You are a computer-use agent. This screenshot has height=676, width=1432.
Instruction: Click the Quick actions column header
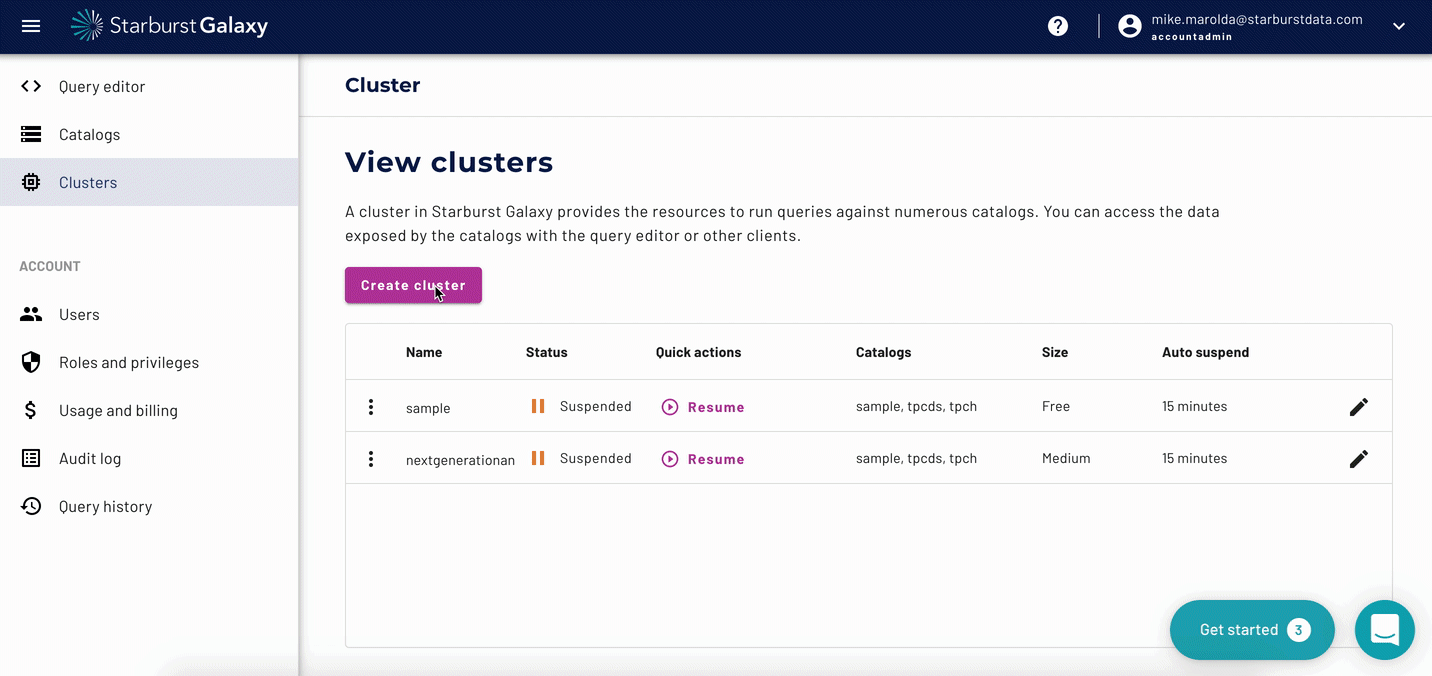point(699,352)
